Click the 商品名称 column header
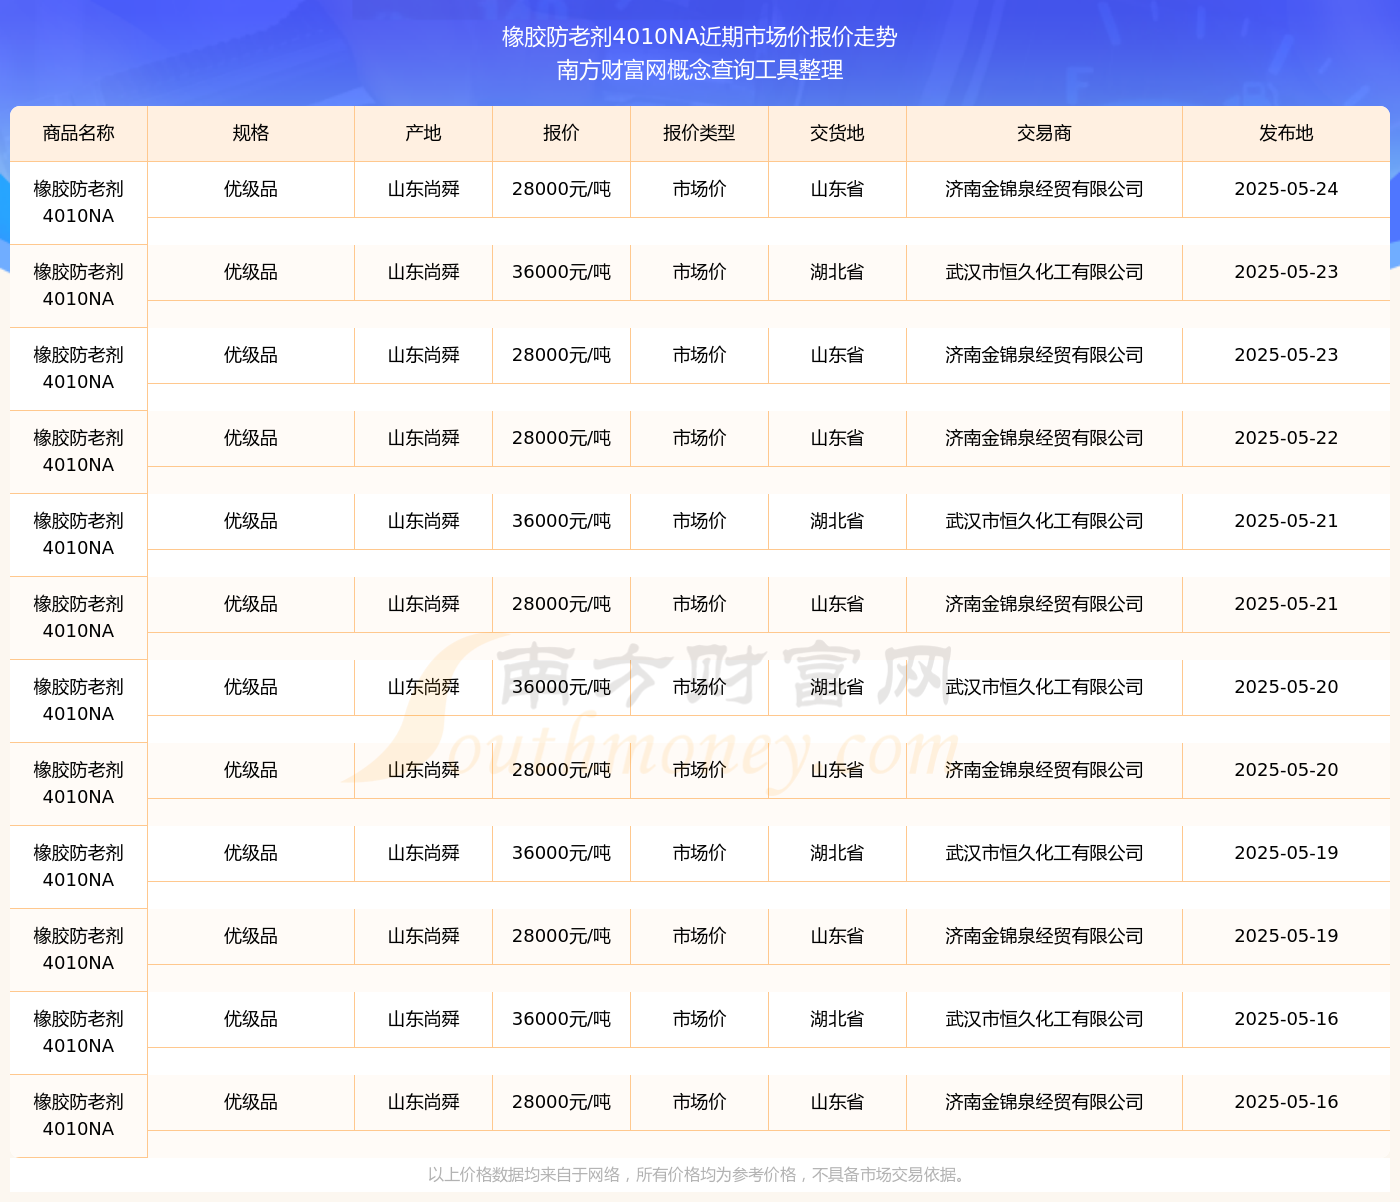The image size is (1400, 1202). (x=79, y=133)
